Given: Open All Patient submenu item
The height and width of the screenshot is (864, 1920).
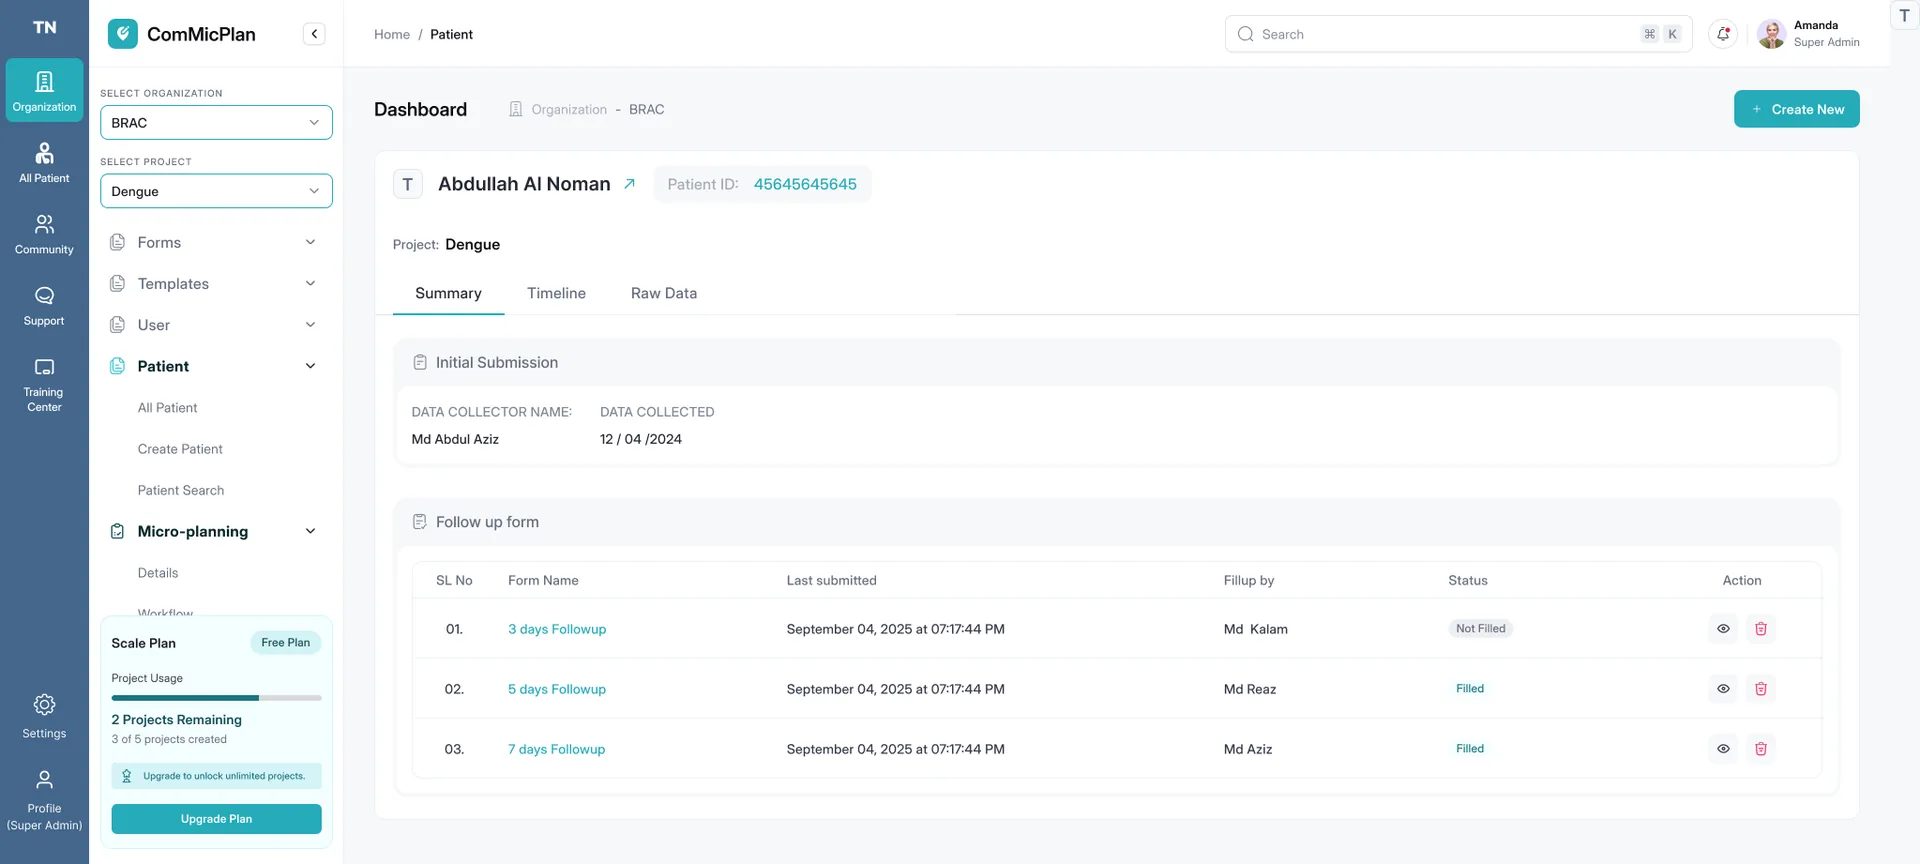Looking at the screenshot, I should [x=167, y=408].
